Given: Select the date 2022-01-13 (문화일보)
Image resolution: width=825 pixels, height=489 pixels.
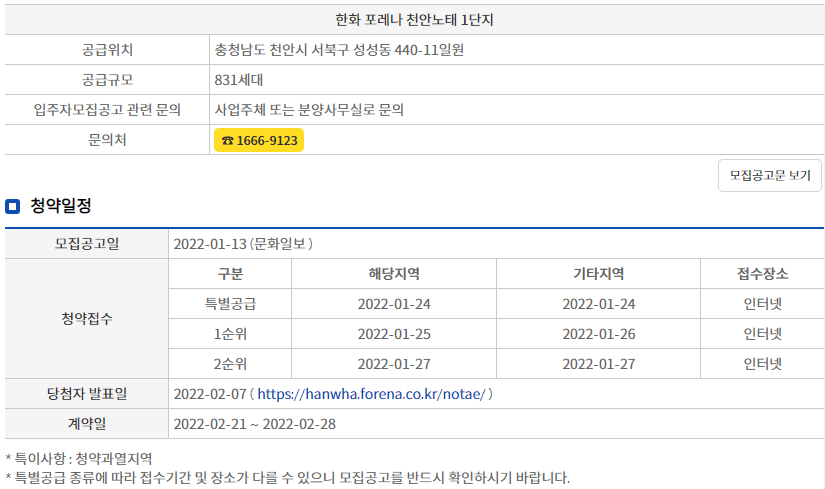Looking at the screenshot, I should (x=243, y=244).
